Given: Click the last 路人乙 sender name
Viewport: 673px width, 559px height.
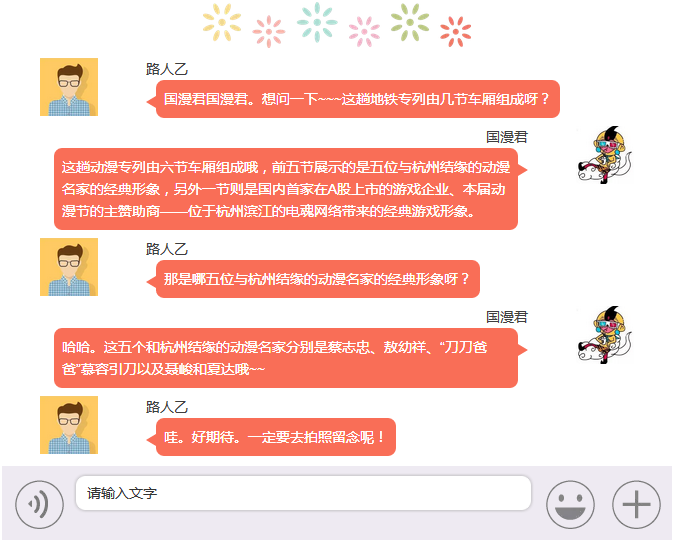Looking at the screenshot, I should coord(167,407).
